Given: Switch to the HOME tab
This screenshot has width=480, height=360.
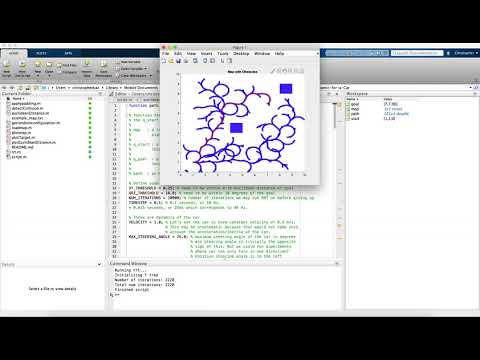Looking at the screenshot, I should pyautogui.click(x=14, y=53).
